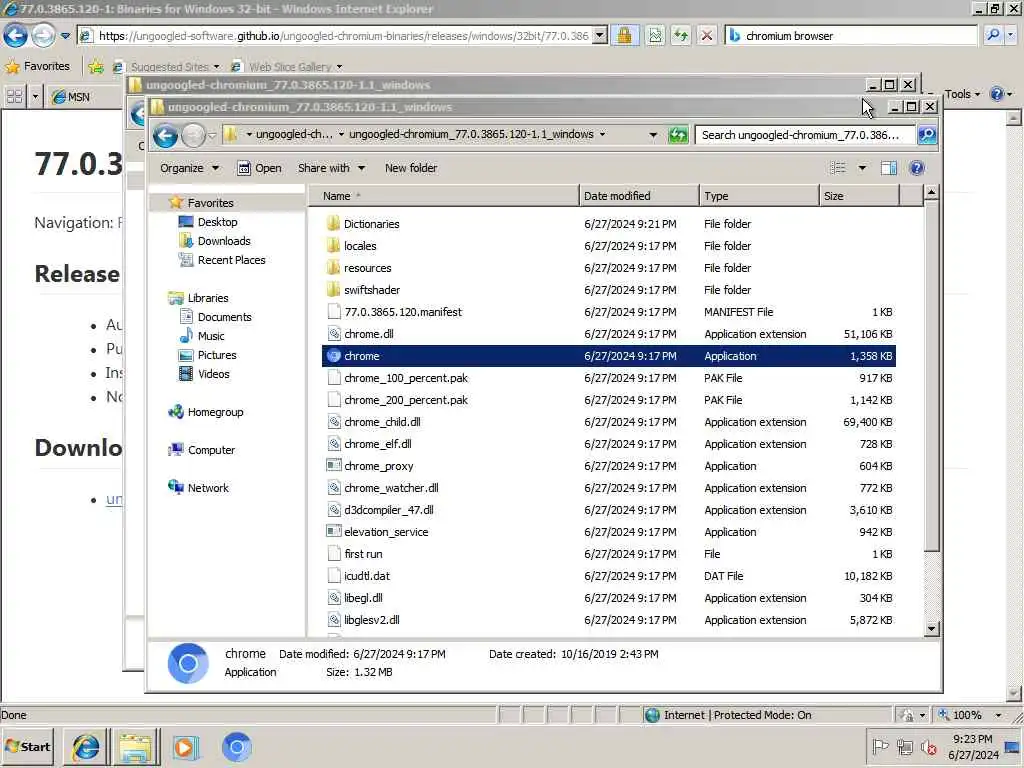Expand the Explorer address bar history dropdown
The image size is (1024, 768).
coord(652,135)
